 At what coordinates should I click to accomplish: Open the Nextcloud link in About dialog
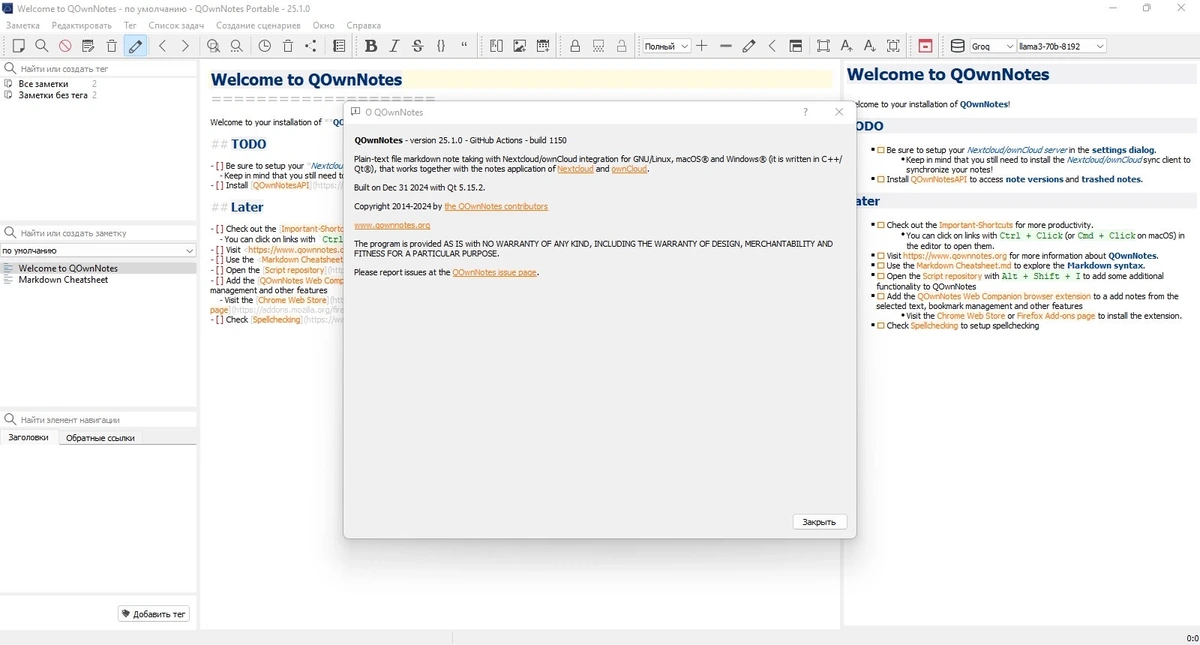coord(575,169)
